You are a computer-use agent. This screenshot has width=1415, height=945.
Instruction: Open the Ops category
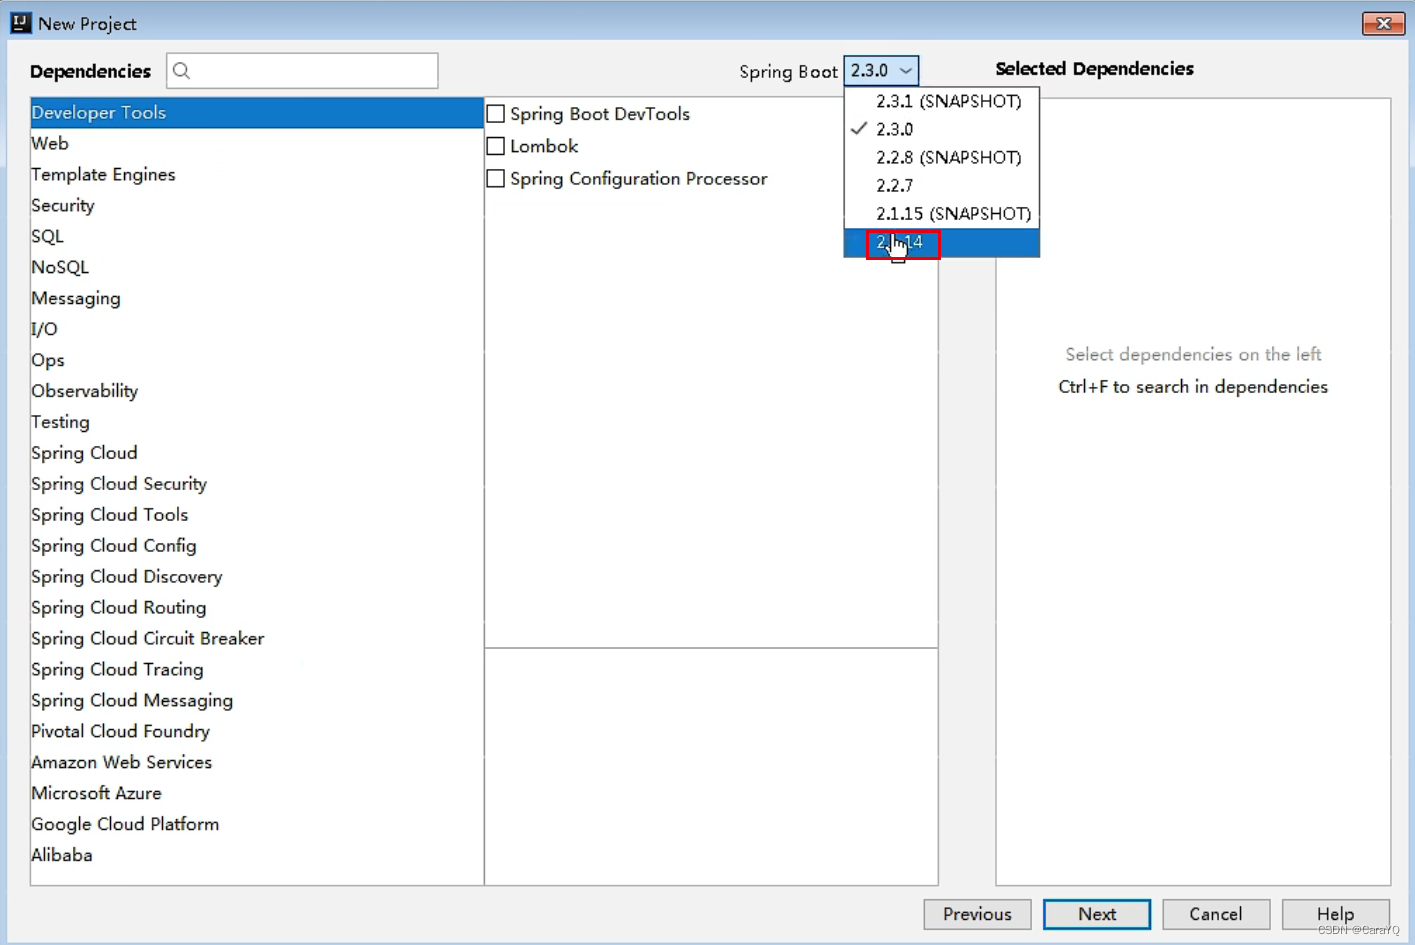(x=257, y=361)
